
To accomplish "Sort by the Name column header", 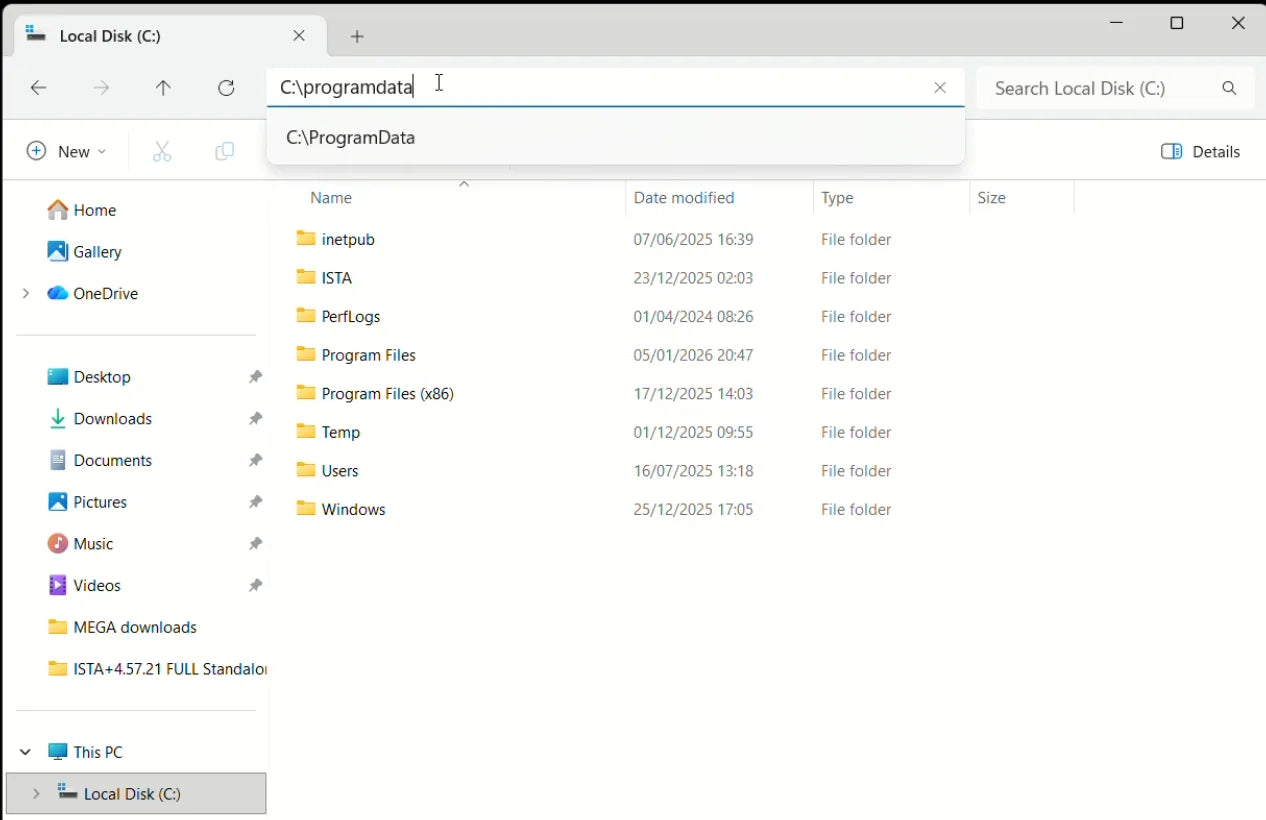I will (x=331, y=198).
